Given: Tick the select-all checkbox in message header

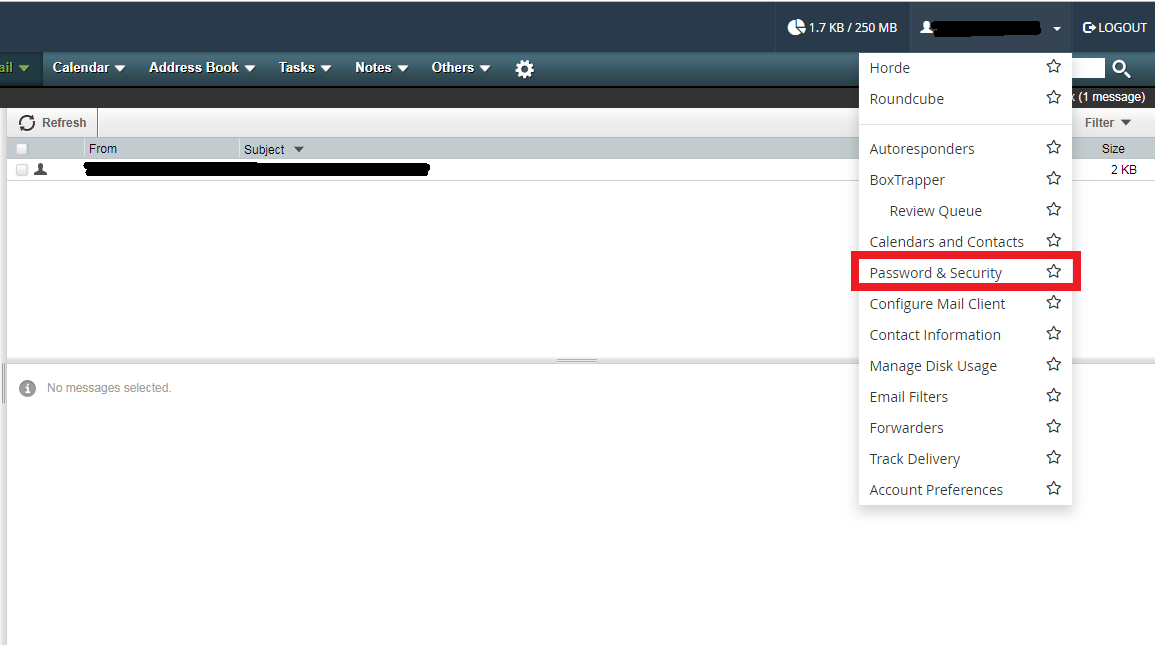Looking at the screenshot, I should click(x=22, y=149).
